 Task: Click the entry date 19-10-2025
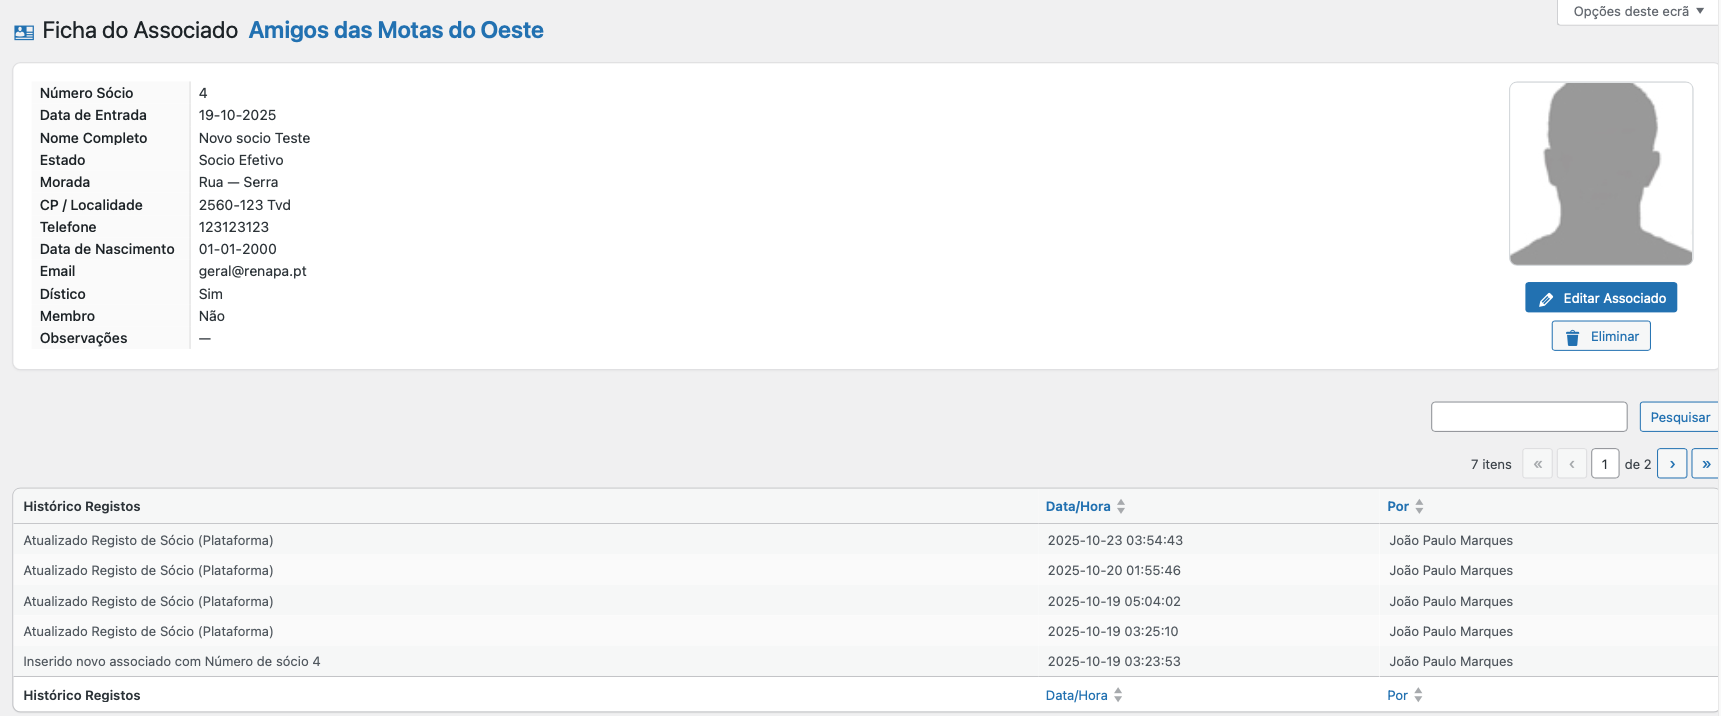pyautogui.click(x=237, y=115)
